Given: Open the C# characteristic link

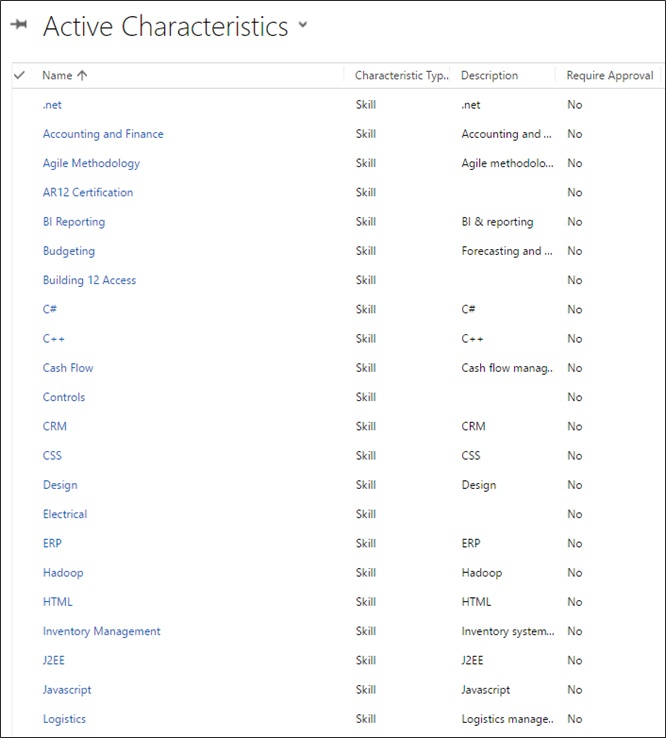Looking at the screenshot, I should 50,309.
